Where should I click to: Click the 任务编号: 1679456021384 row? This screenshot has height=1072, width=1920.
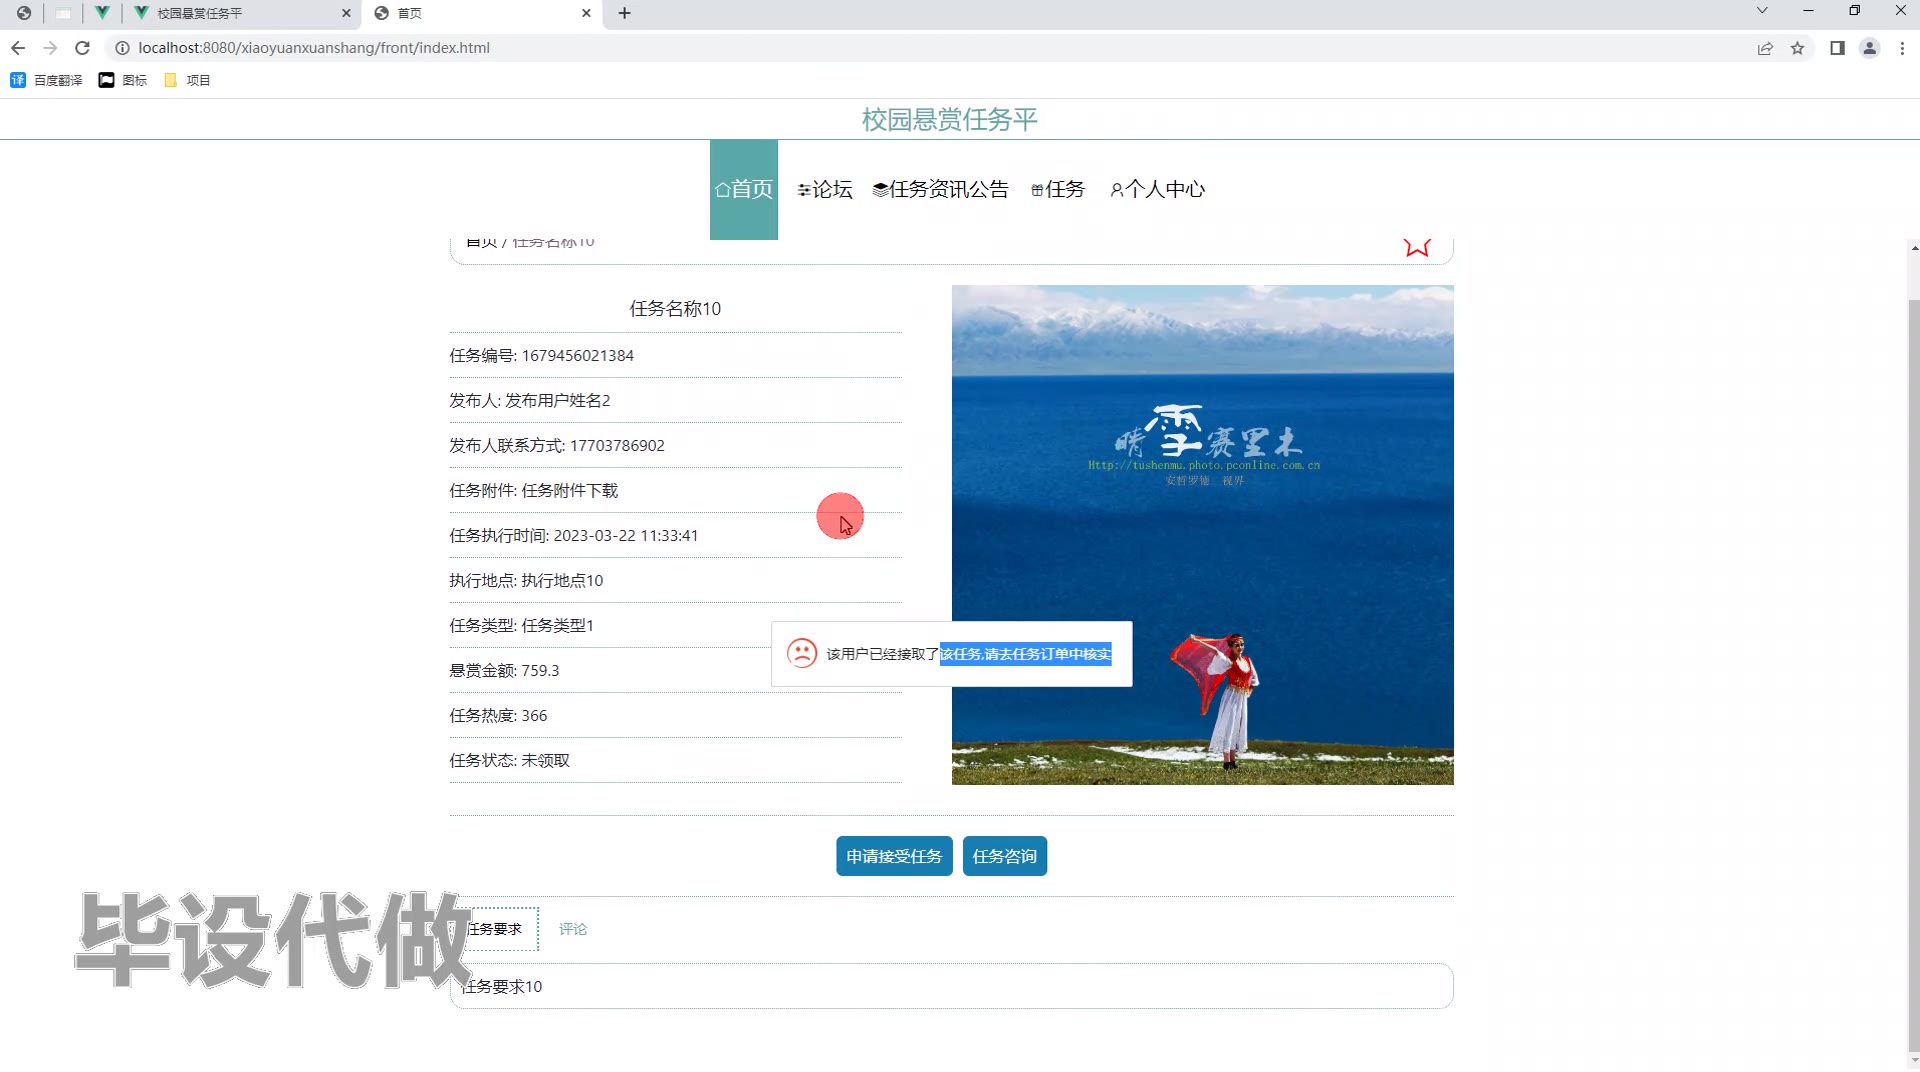pos(675,355)
